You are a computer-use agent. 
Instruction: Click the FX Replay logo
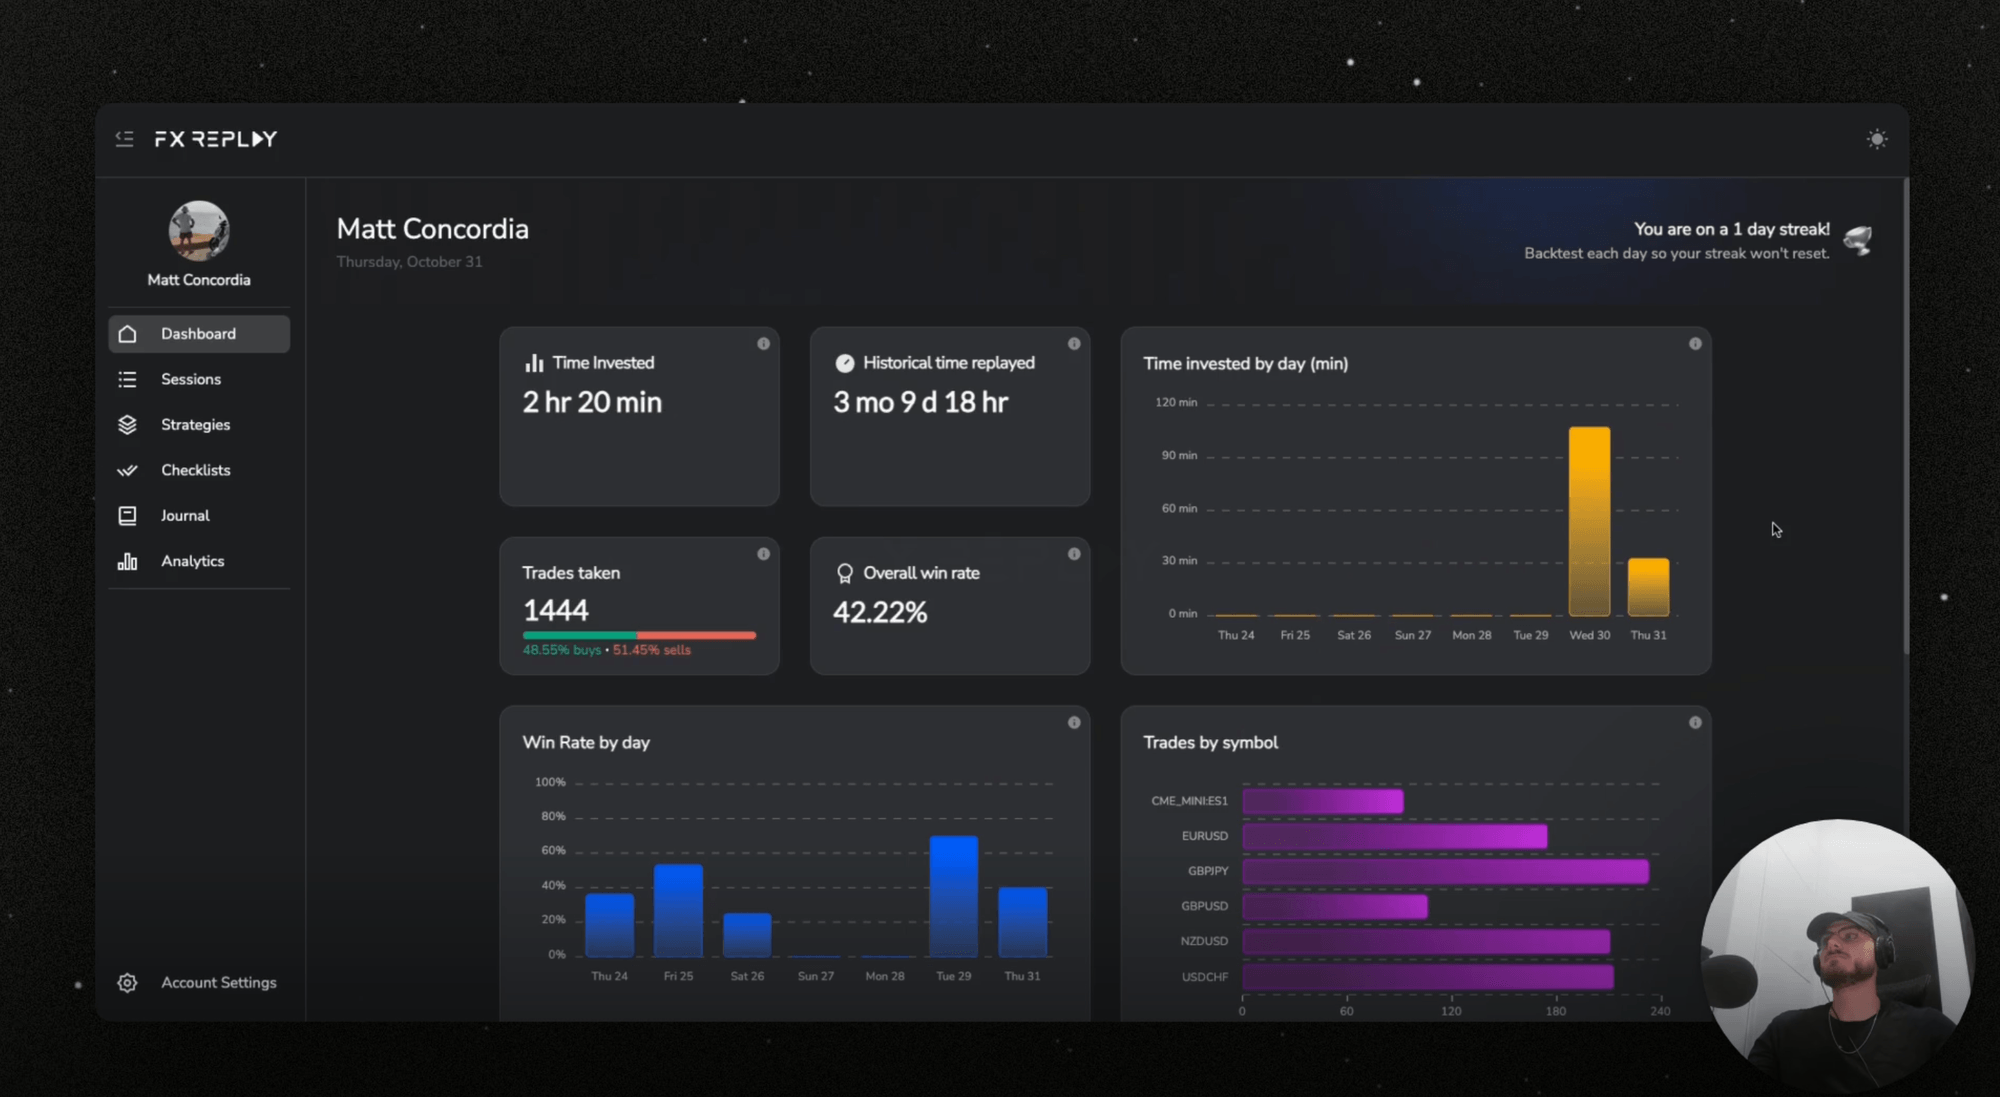[x=215, y=139]
